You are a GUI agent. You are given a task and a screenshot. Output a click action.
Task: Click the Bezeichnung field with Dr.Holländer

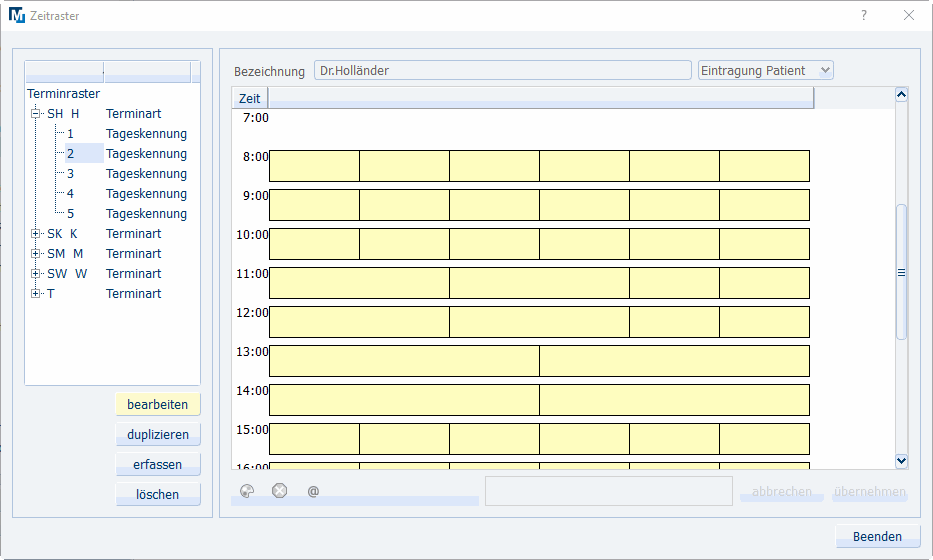[x=502, y=71]
